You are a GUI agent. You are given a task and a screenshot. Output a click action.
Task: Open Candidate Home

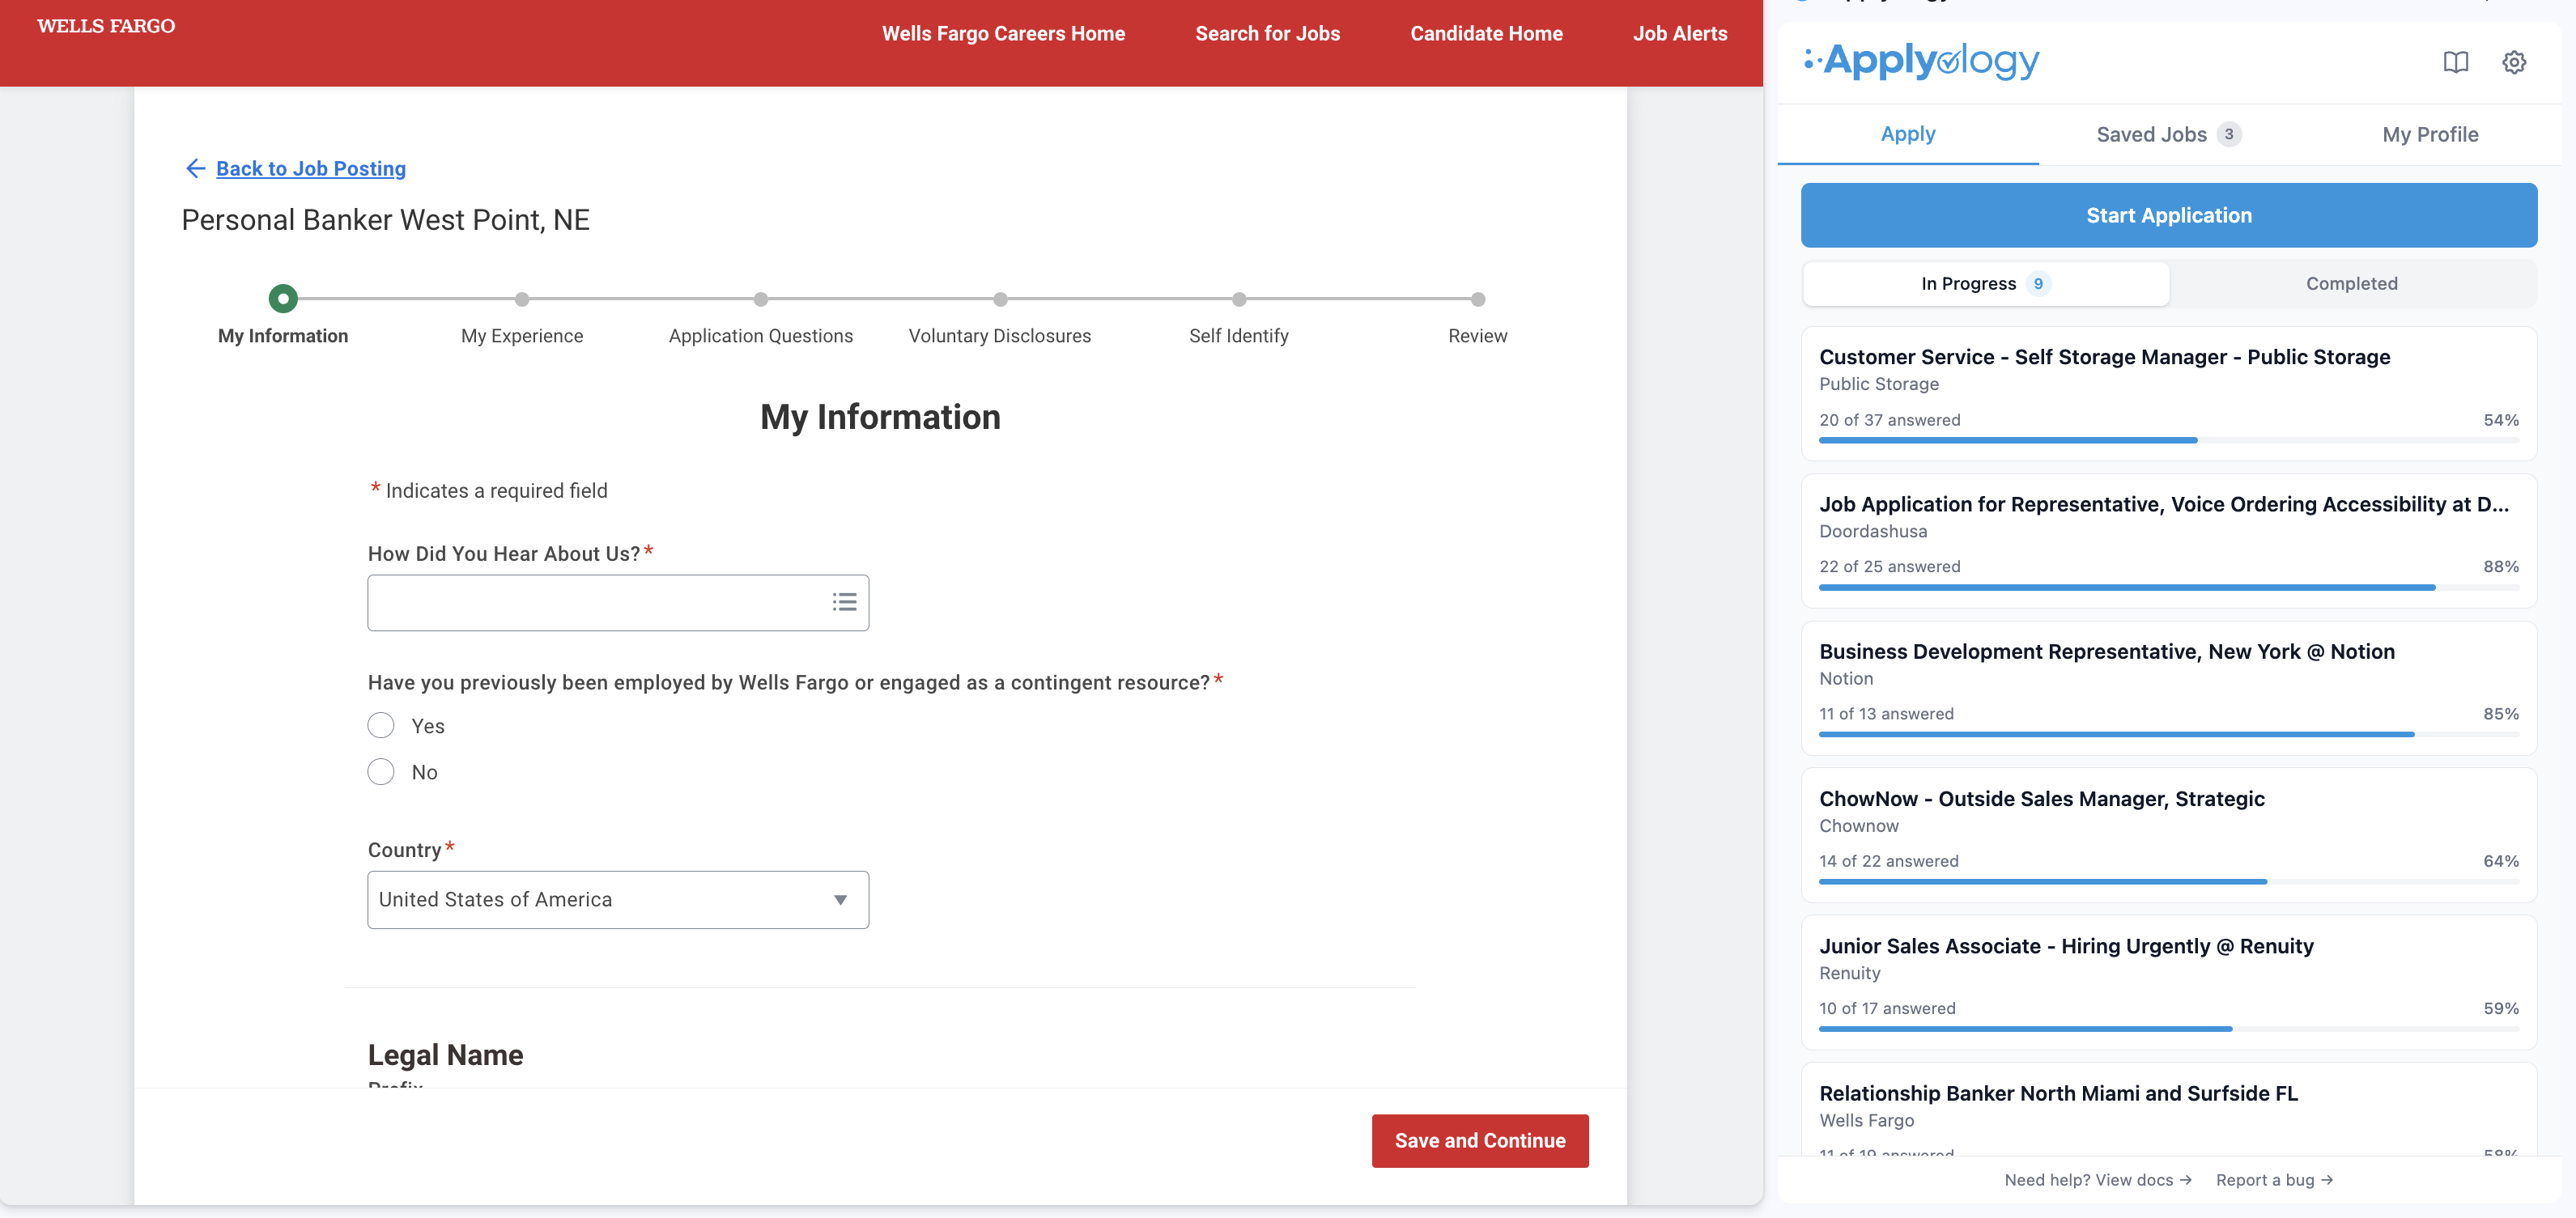(1486, 34)
